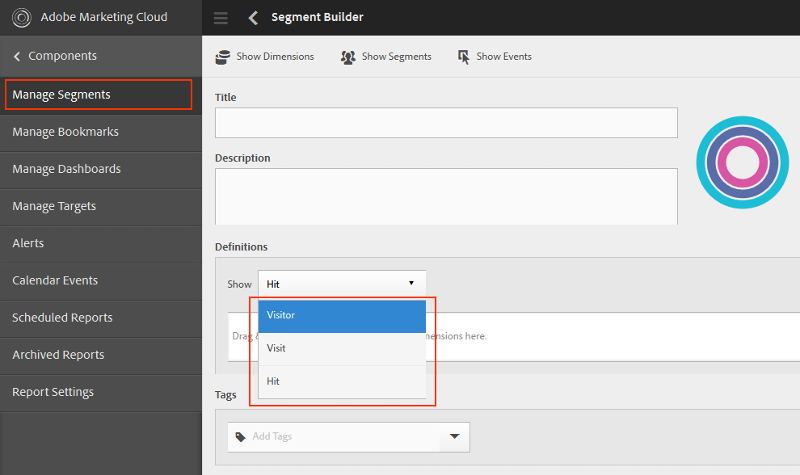Select Hit from the dropdown list

click(342, 382)
